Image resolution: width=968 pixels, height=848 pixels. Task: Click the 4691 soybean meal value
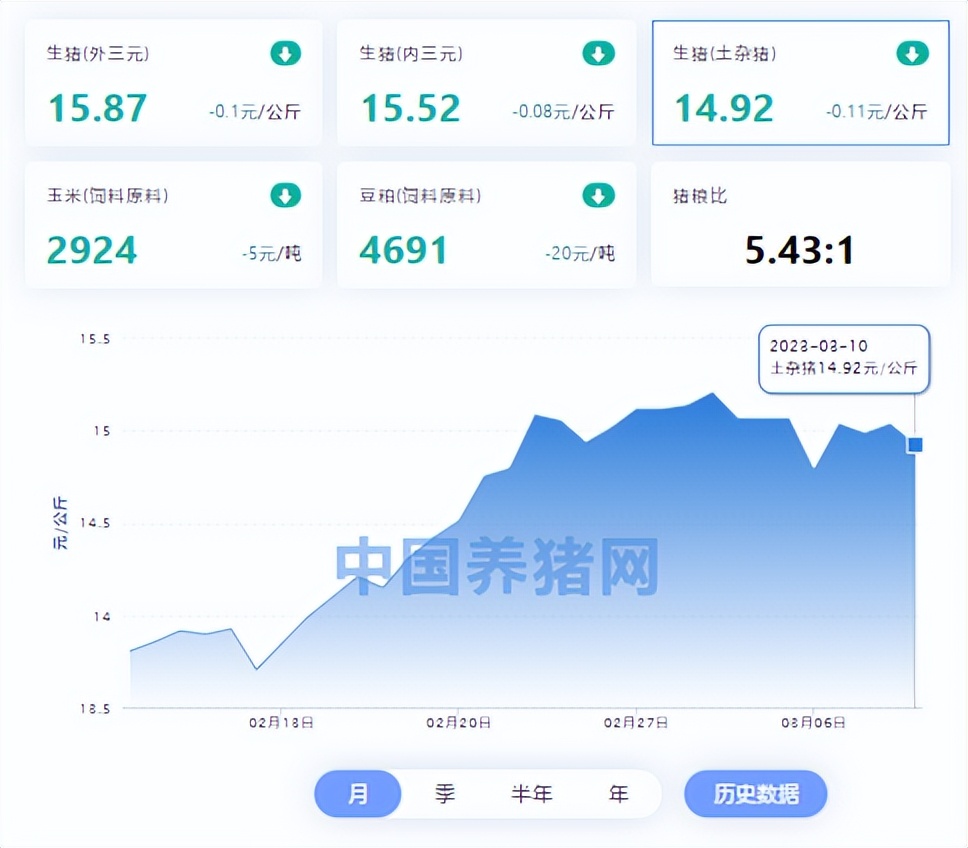click(x=404, y=250)
